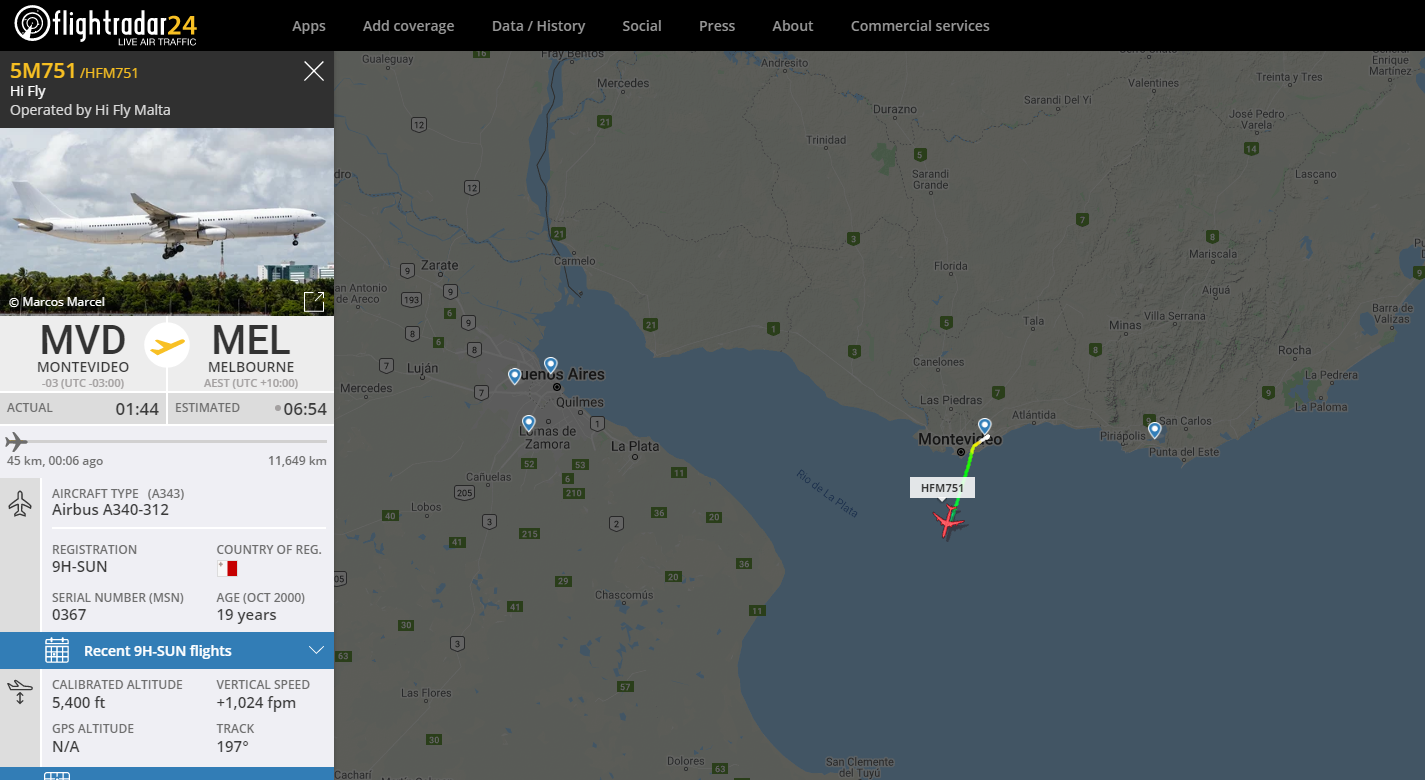Click the Flightradar24 logo
1425x780 pixels.
pyautogui.click(x=105, y=25)
